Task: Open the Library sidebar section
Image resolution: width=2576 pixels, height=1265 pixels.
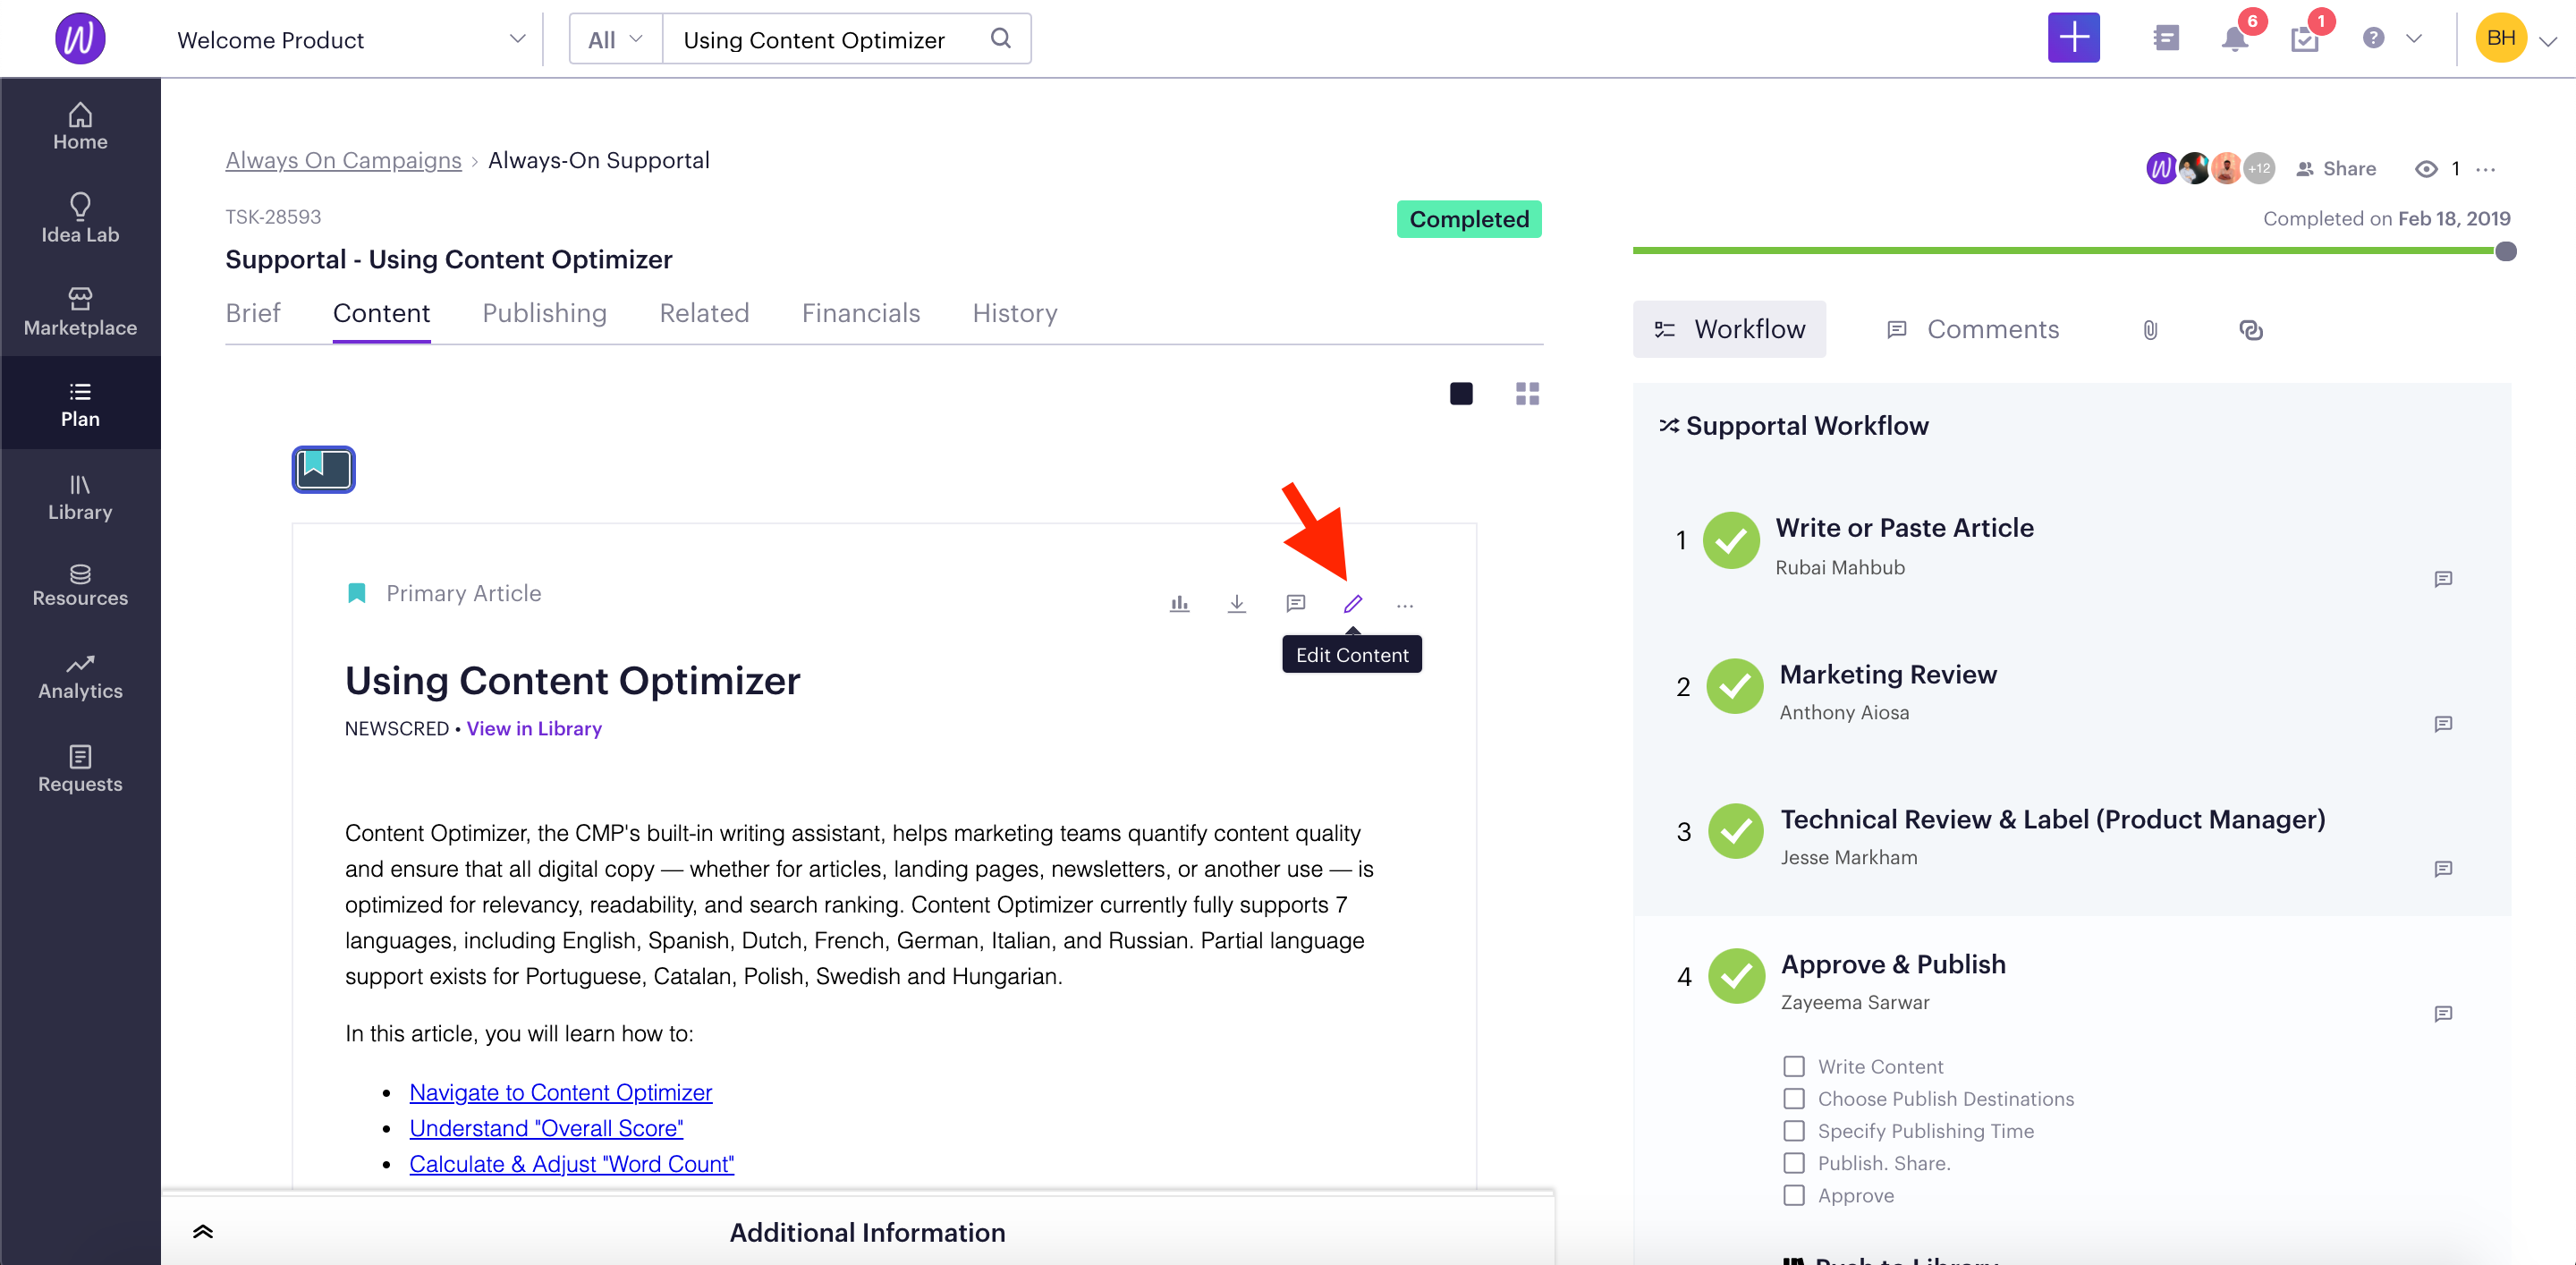Action: pyautogui.click(x=80, y=497)
